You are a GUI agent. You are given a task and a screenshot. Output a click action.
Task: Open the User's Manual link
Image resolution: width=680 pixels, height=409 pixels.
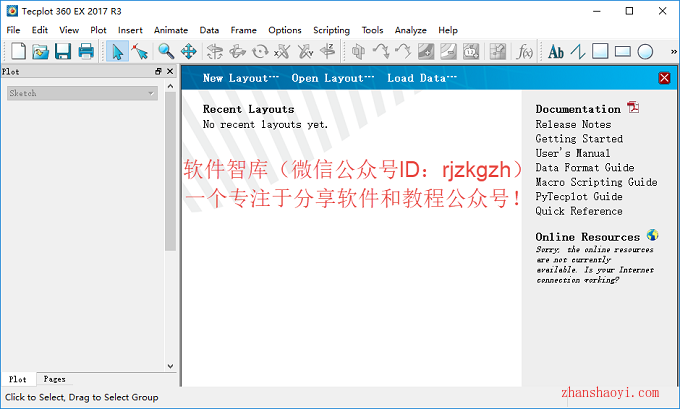[x=572, y=153]
